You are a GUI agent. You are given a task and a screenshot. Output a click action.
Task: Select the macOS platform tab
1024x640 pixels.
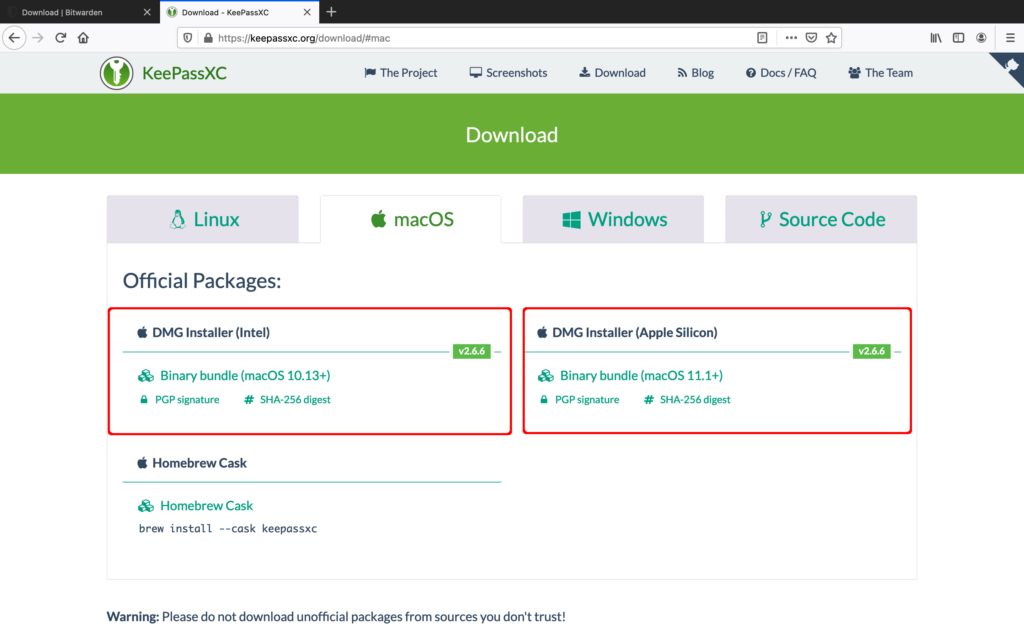pos(411,219)
